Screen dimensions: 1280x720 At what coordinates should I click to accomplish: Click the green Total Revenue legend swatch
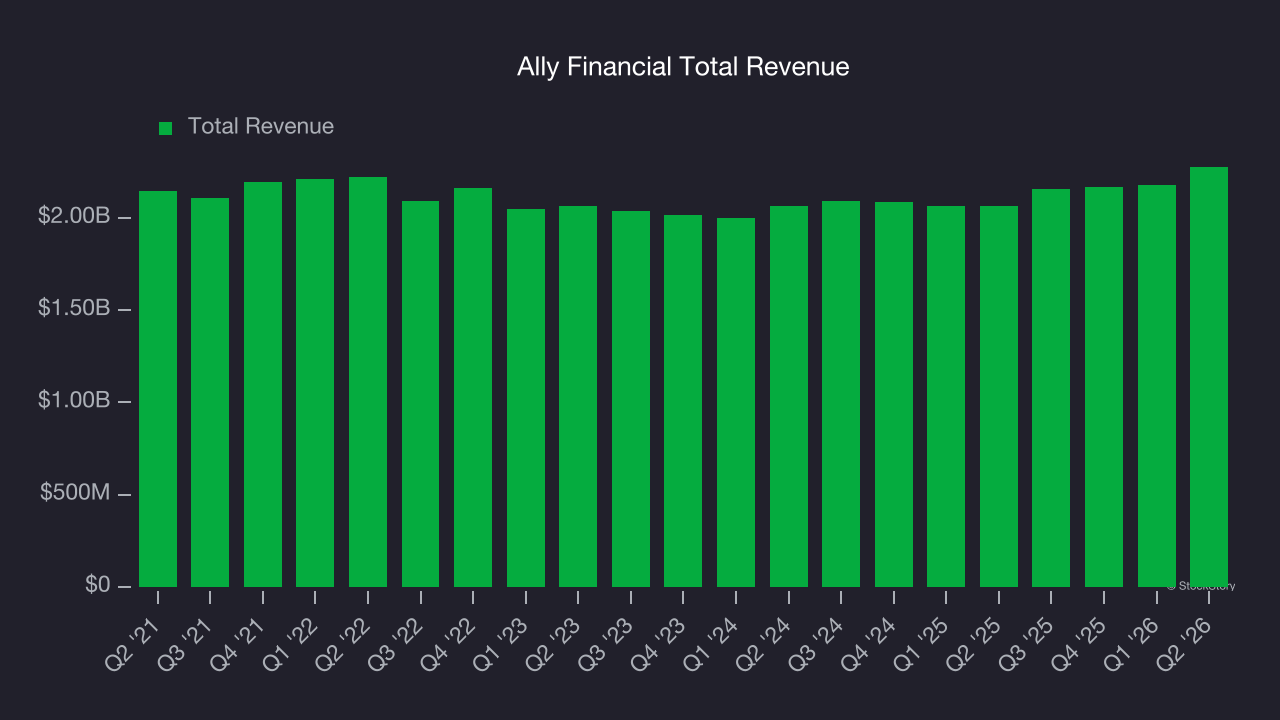[166, 128]
